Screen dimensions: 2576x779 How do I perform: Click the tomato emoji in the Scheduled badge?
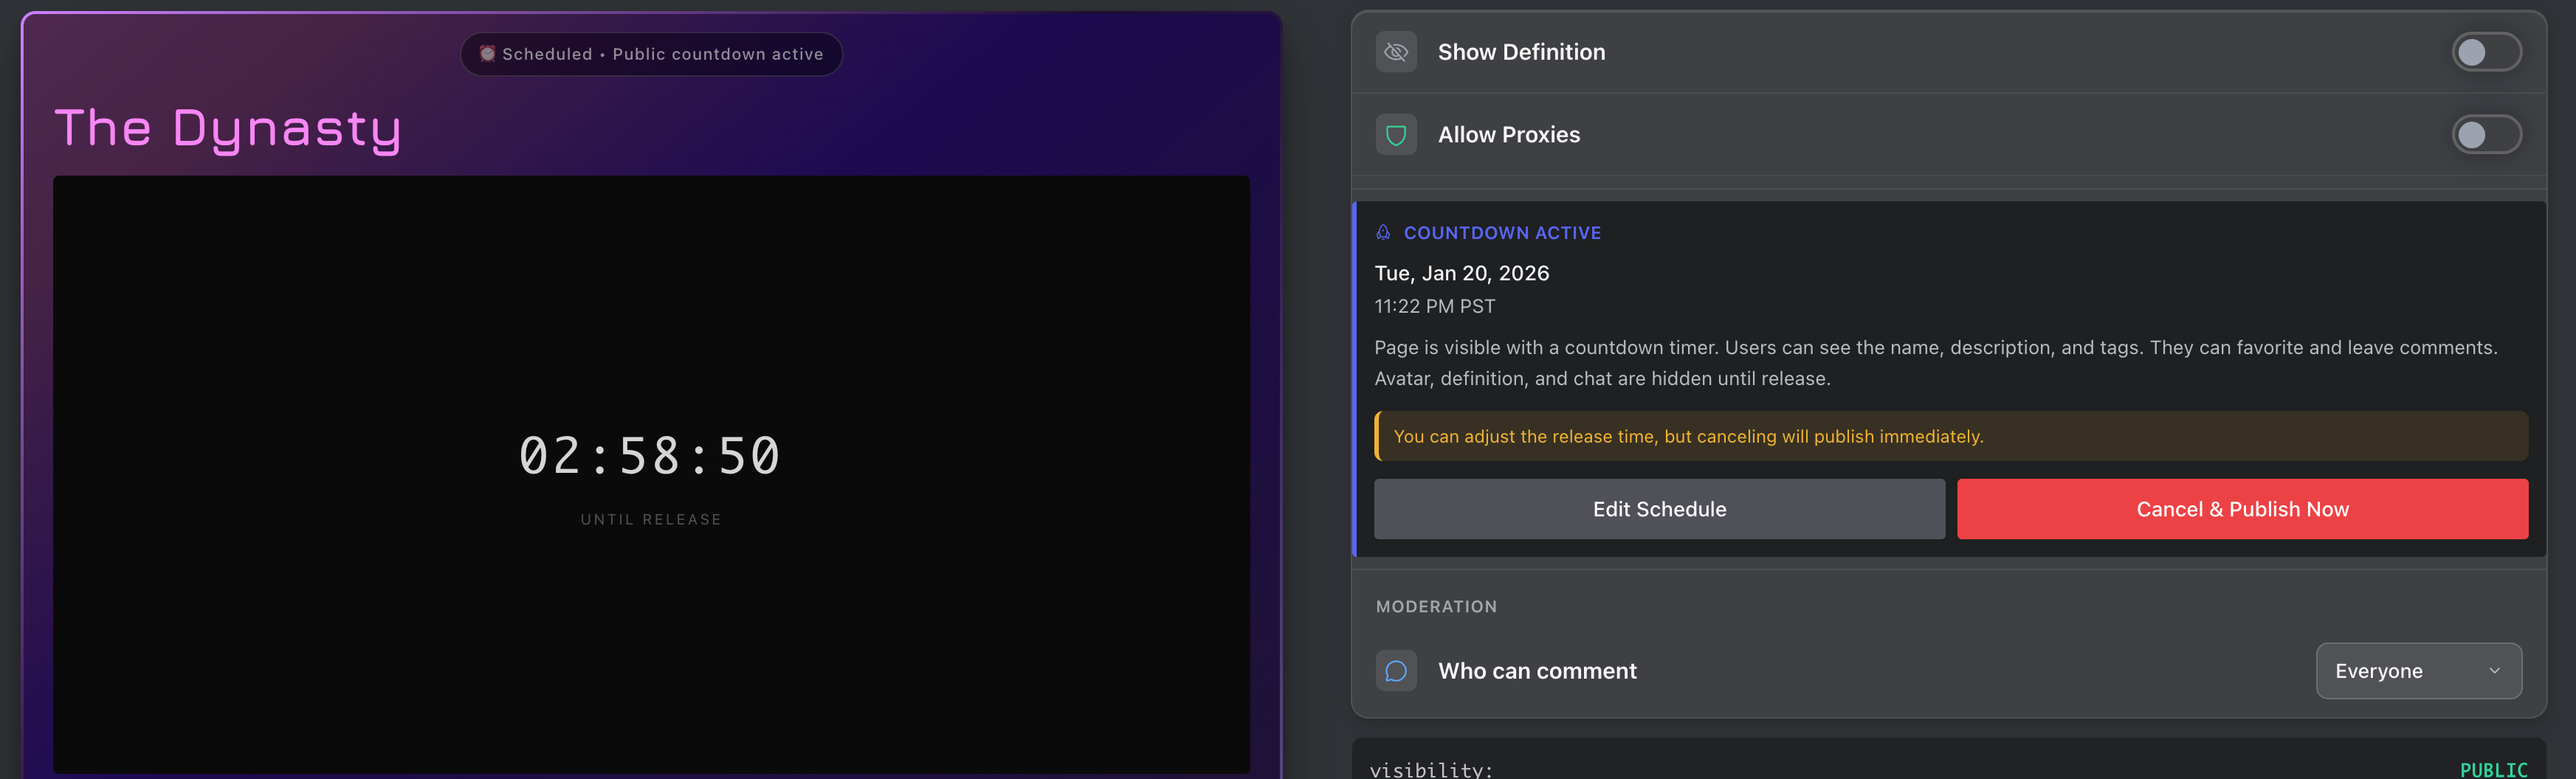488,54
